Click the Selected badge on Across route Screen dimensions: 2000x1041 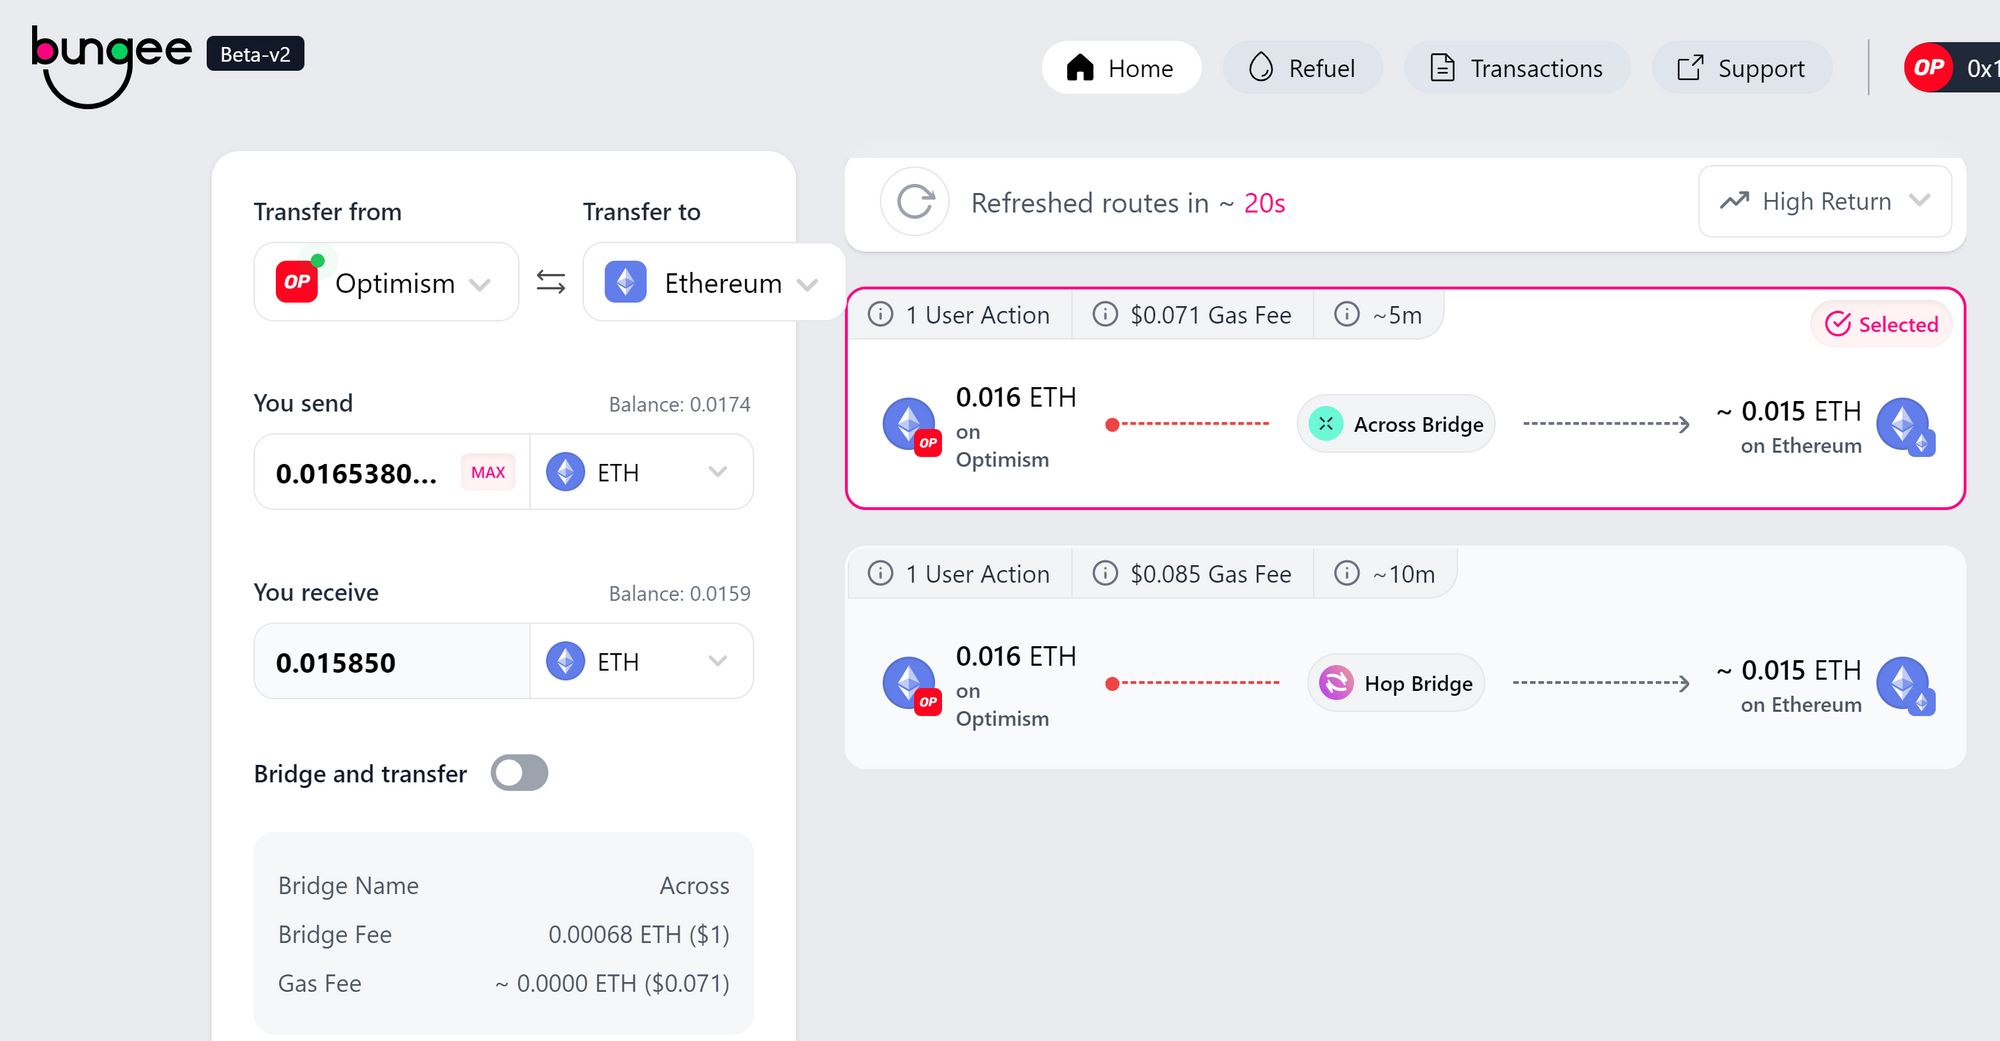pos(1881,324)
